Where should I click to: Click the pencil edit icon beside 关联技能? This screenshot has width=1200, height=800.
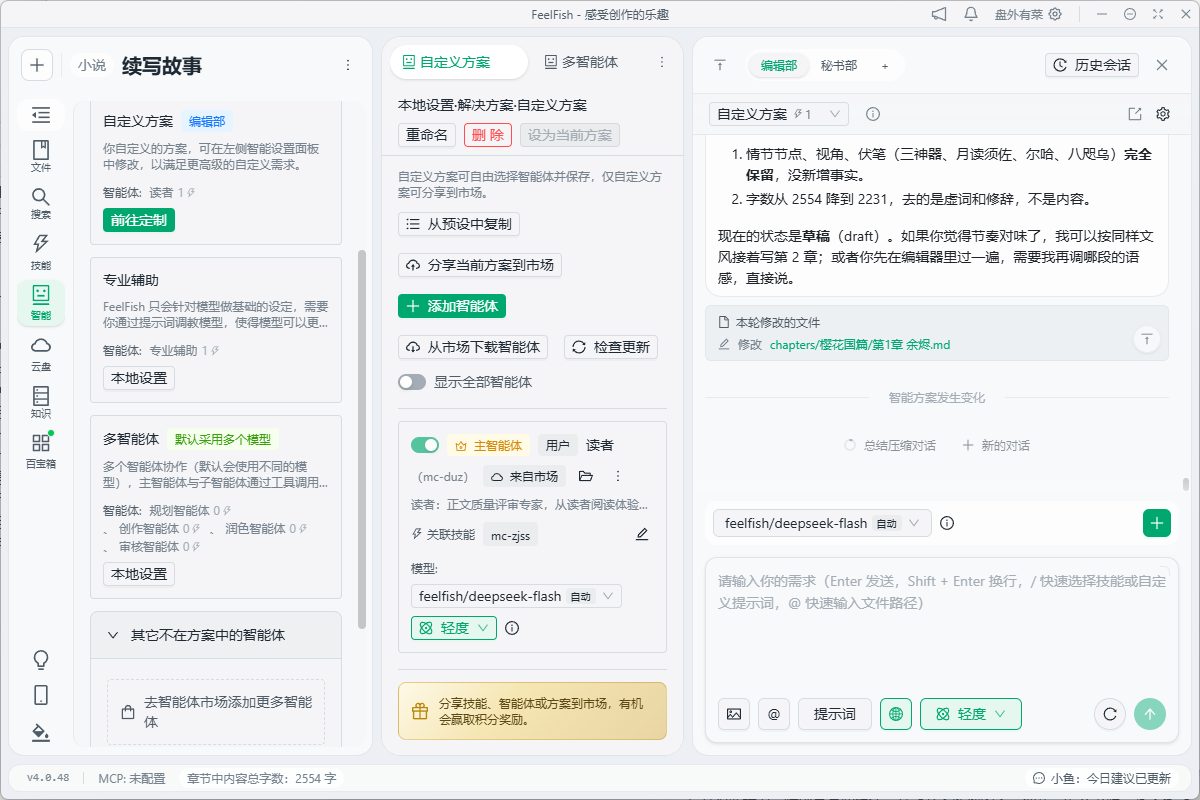pos(642,535)
